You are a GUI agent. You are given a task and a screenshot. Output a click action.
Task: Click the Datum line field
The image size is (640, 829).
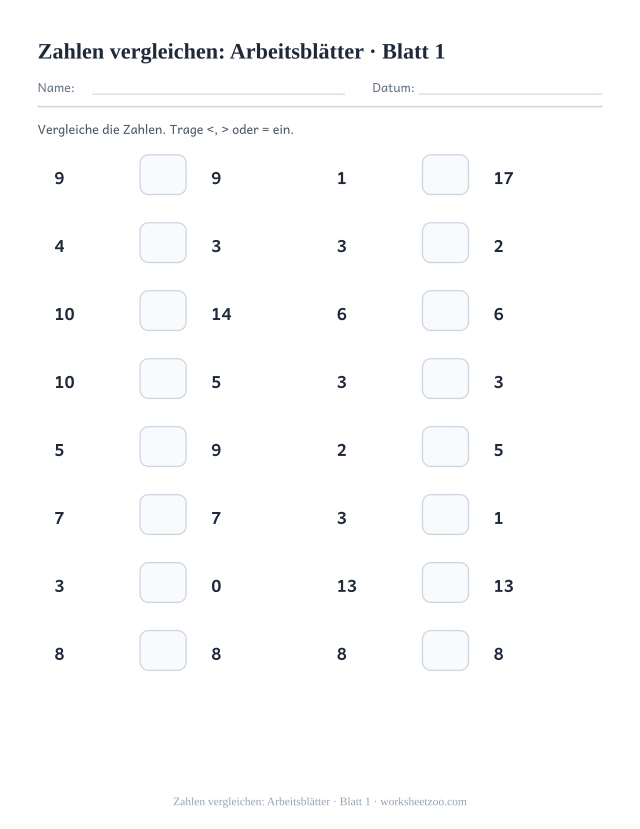[510, 88]
